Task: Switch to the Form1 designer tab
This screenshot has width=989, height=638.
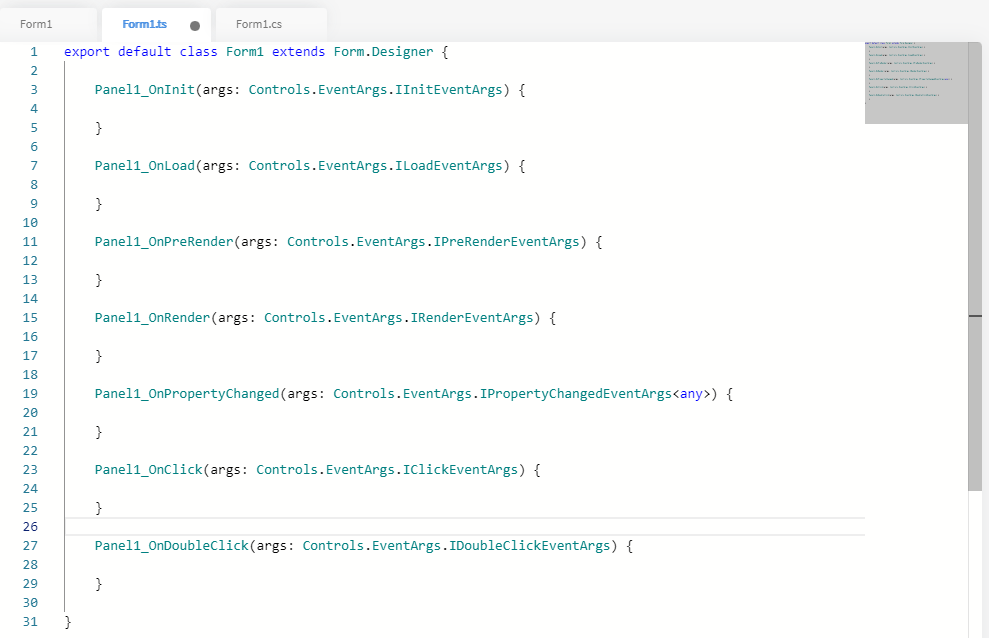Action: pyautogui.click(x=36, y=24)
